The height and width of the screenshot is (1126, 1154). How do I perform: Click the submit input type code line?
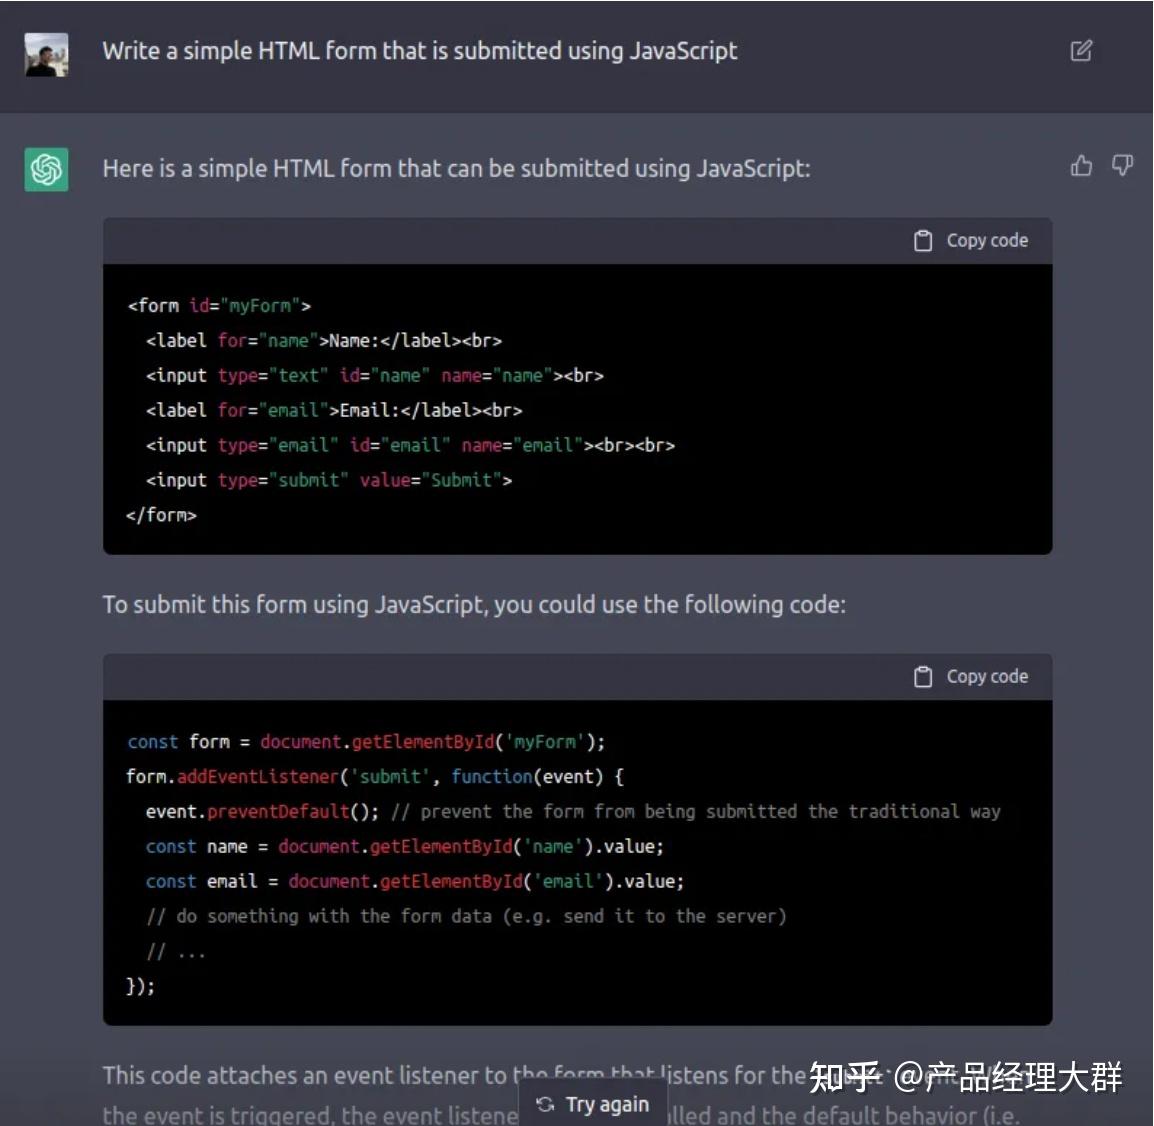[329, 480]
